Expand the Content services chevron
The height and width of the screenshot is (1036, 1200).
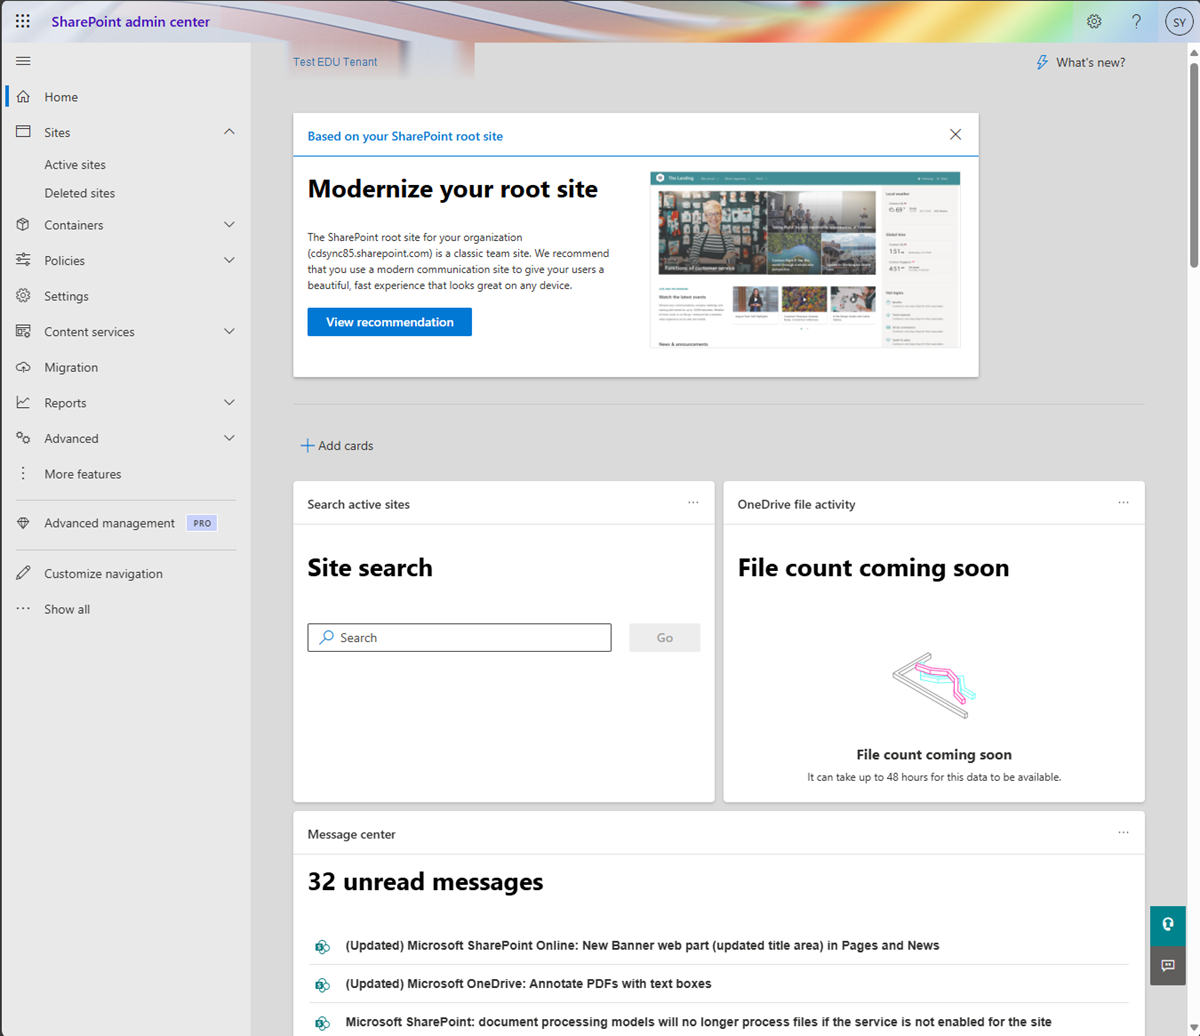(x=229, y=331)
